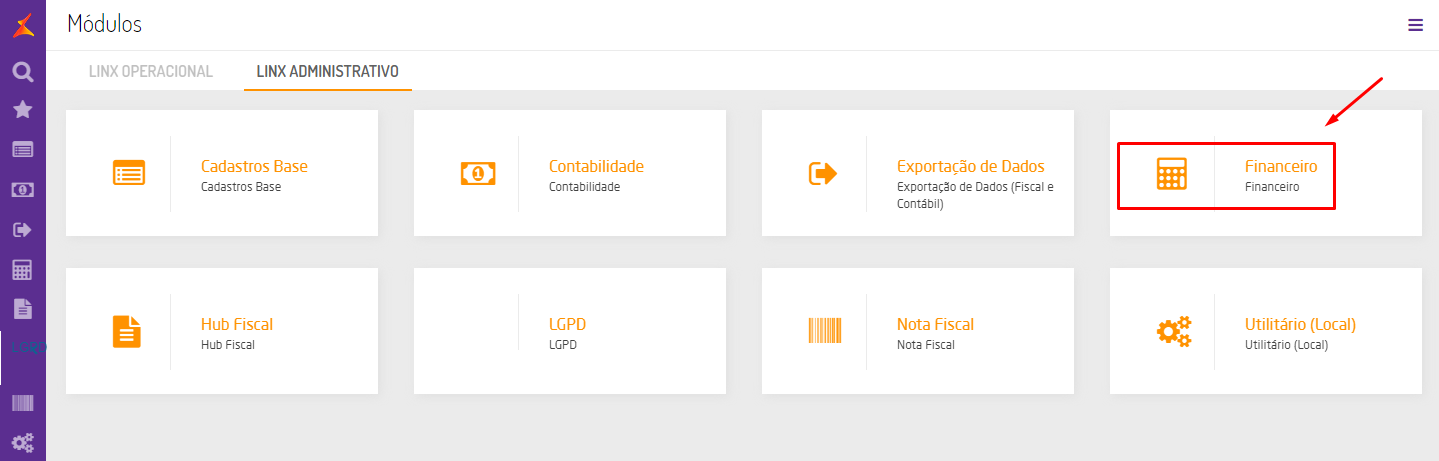Select the document icon in the sidebar

tap(22, 308)
